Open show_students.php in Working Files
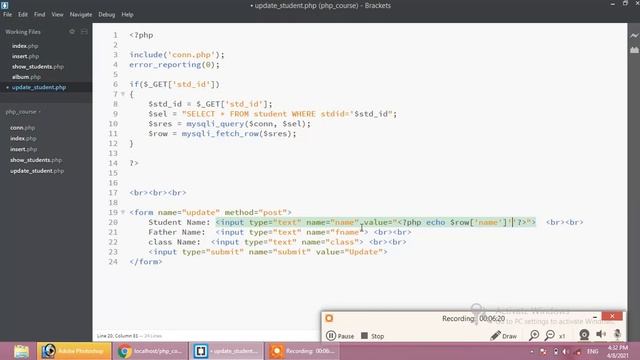The image size is (640, 360). [38, 67]
